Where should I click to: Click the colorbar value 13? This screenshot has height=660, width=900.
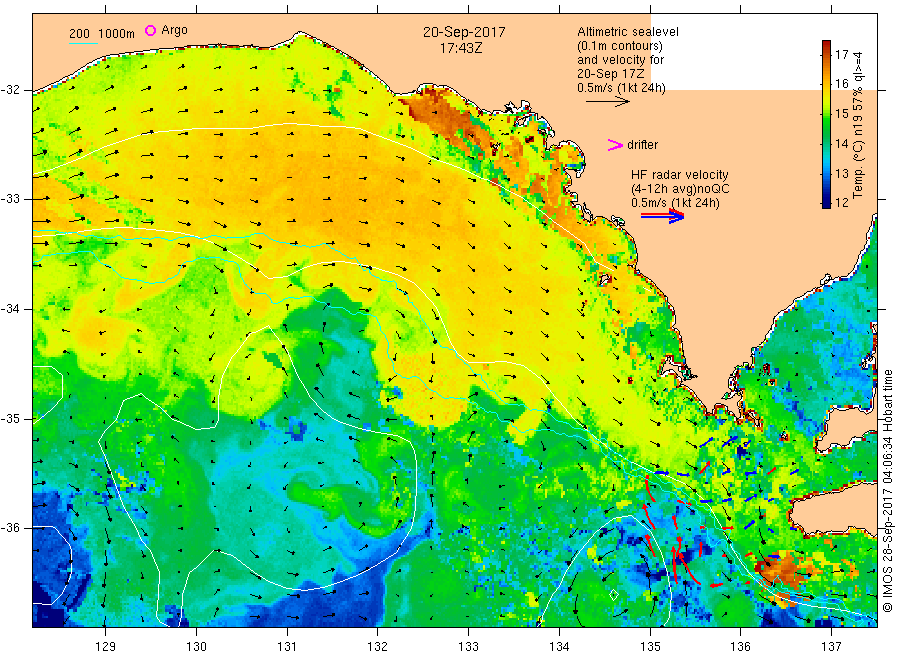[x=841, y=173]
